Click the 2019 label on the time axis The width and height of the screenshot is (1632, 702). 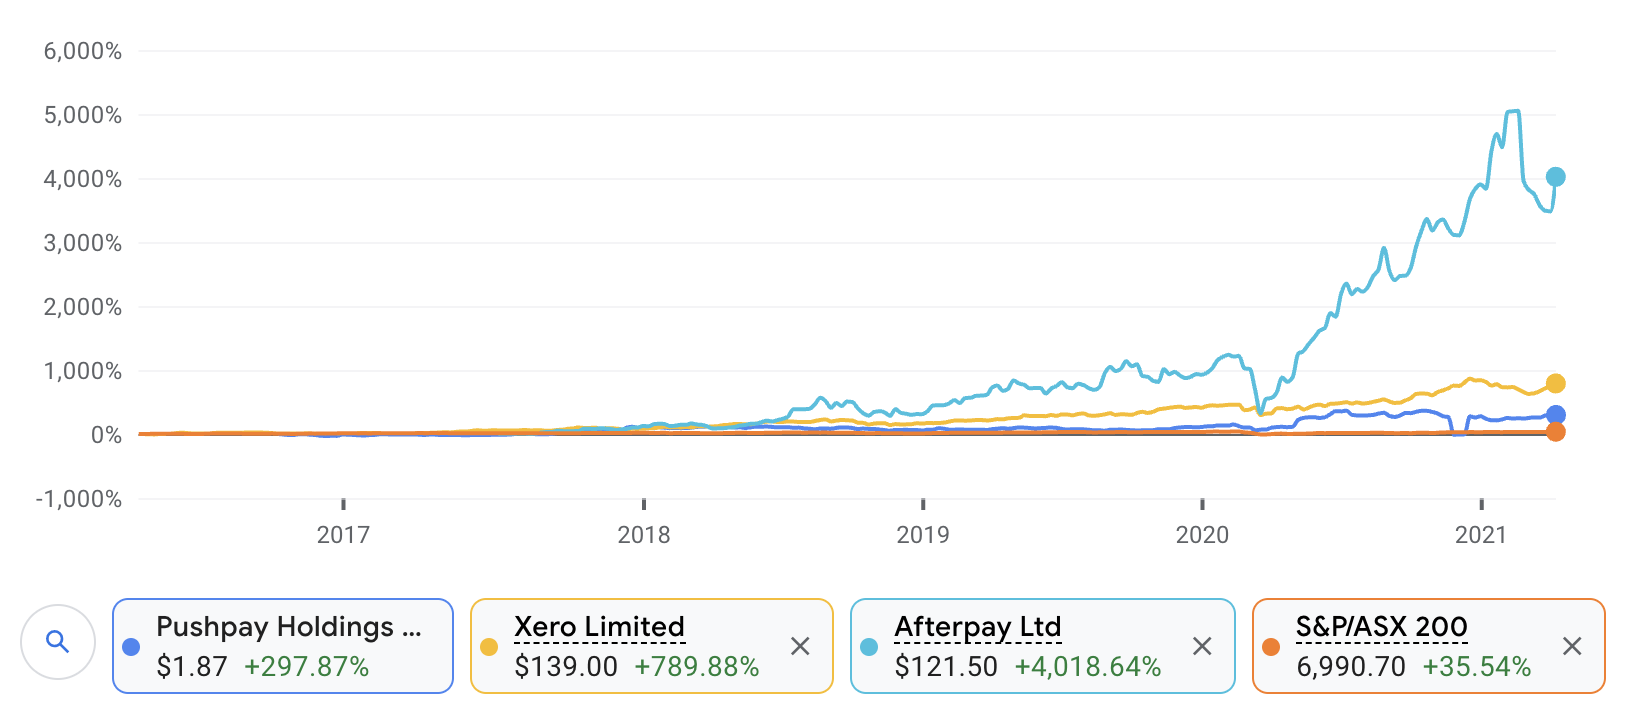pyautogui.click(x=922, y=535)
